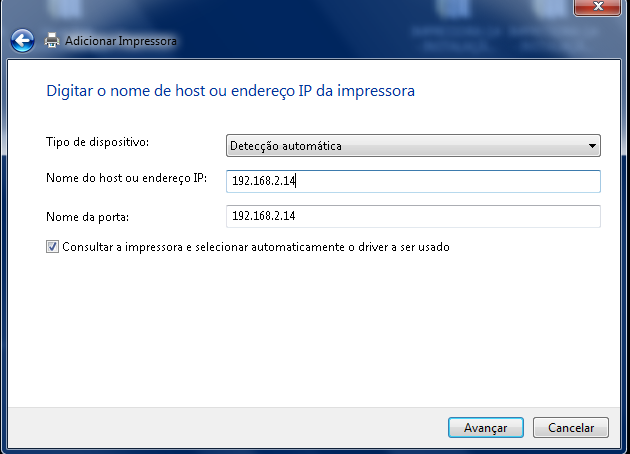Click into the Nome da porta field
This screenshot has height=454, width=630.
click(x=413, y=216)
